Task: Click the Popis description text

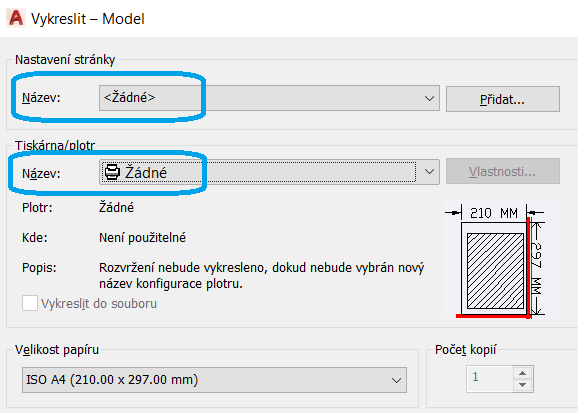Action: (262, 275)
